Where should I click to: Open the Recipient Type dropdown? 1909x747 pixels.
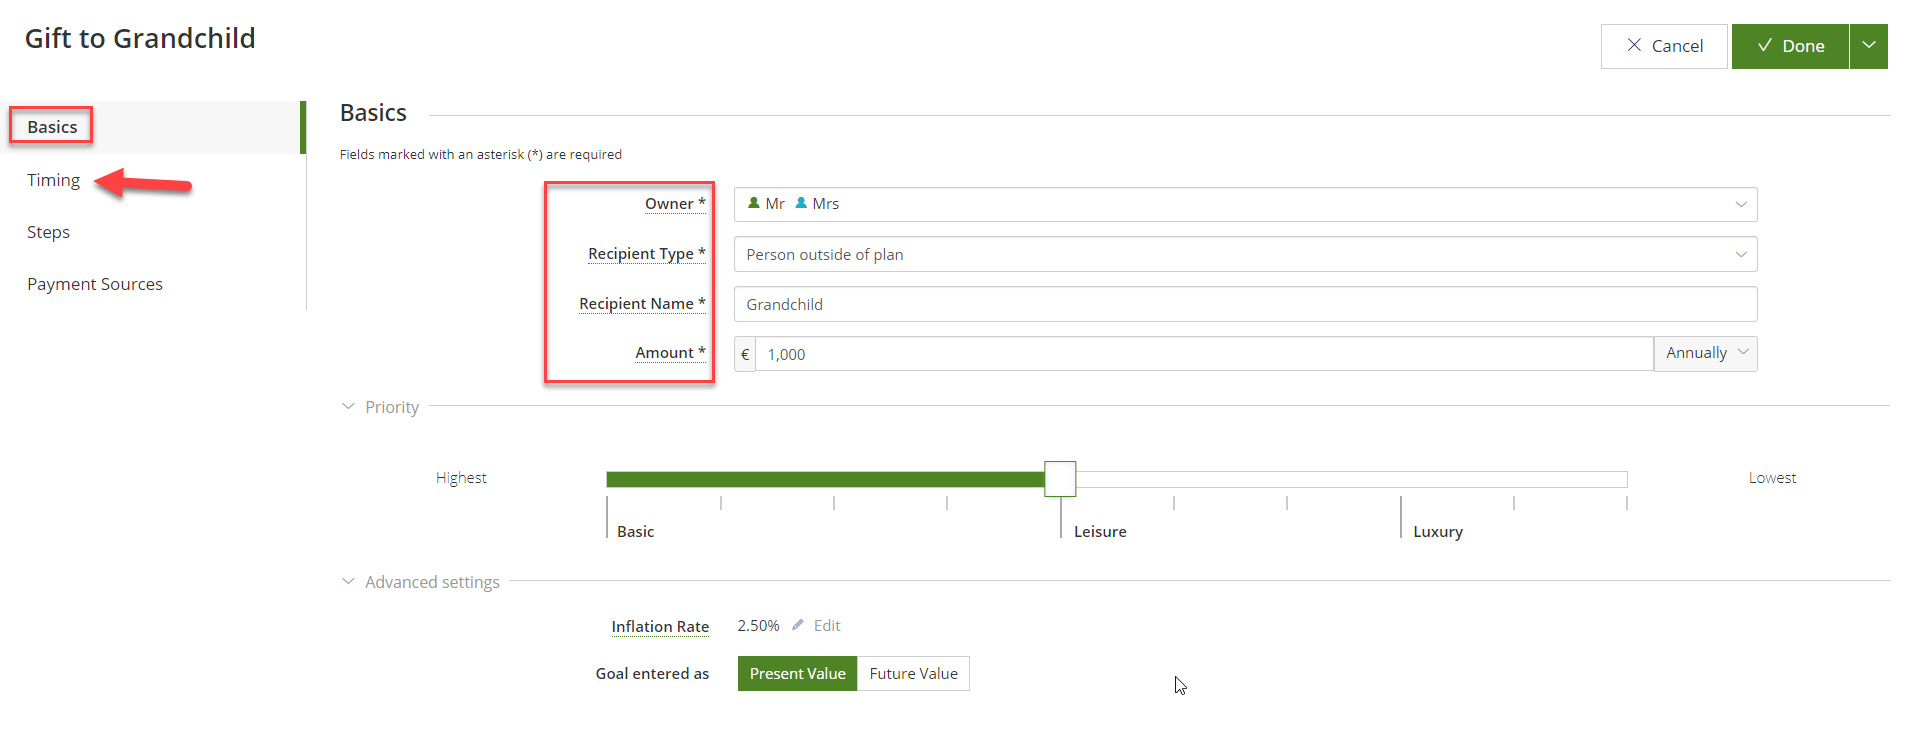(x=1245, y=254)
